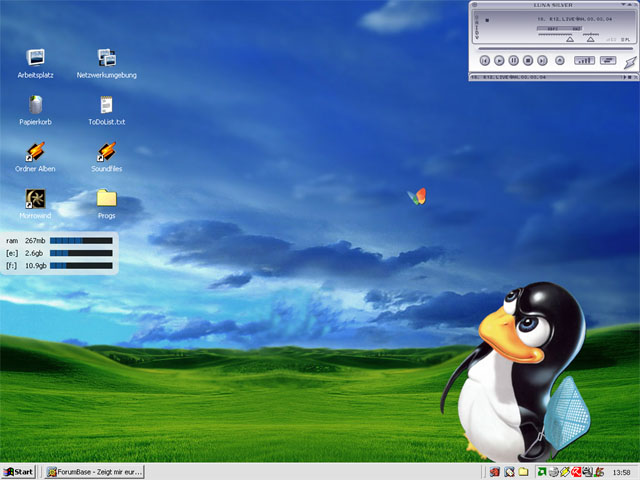Click Winamp previous track button
640x480 pixels.
pos(484,61)
